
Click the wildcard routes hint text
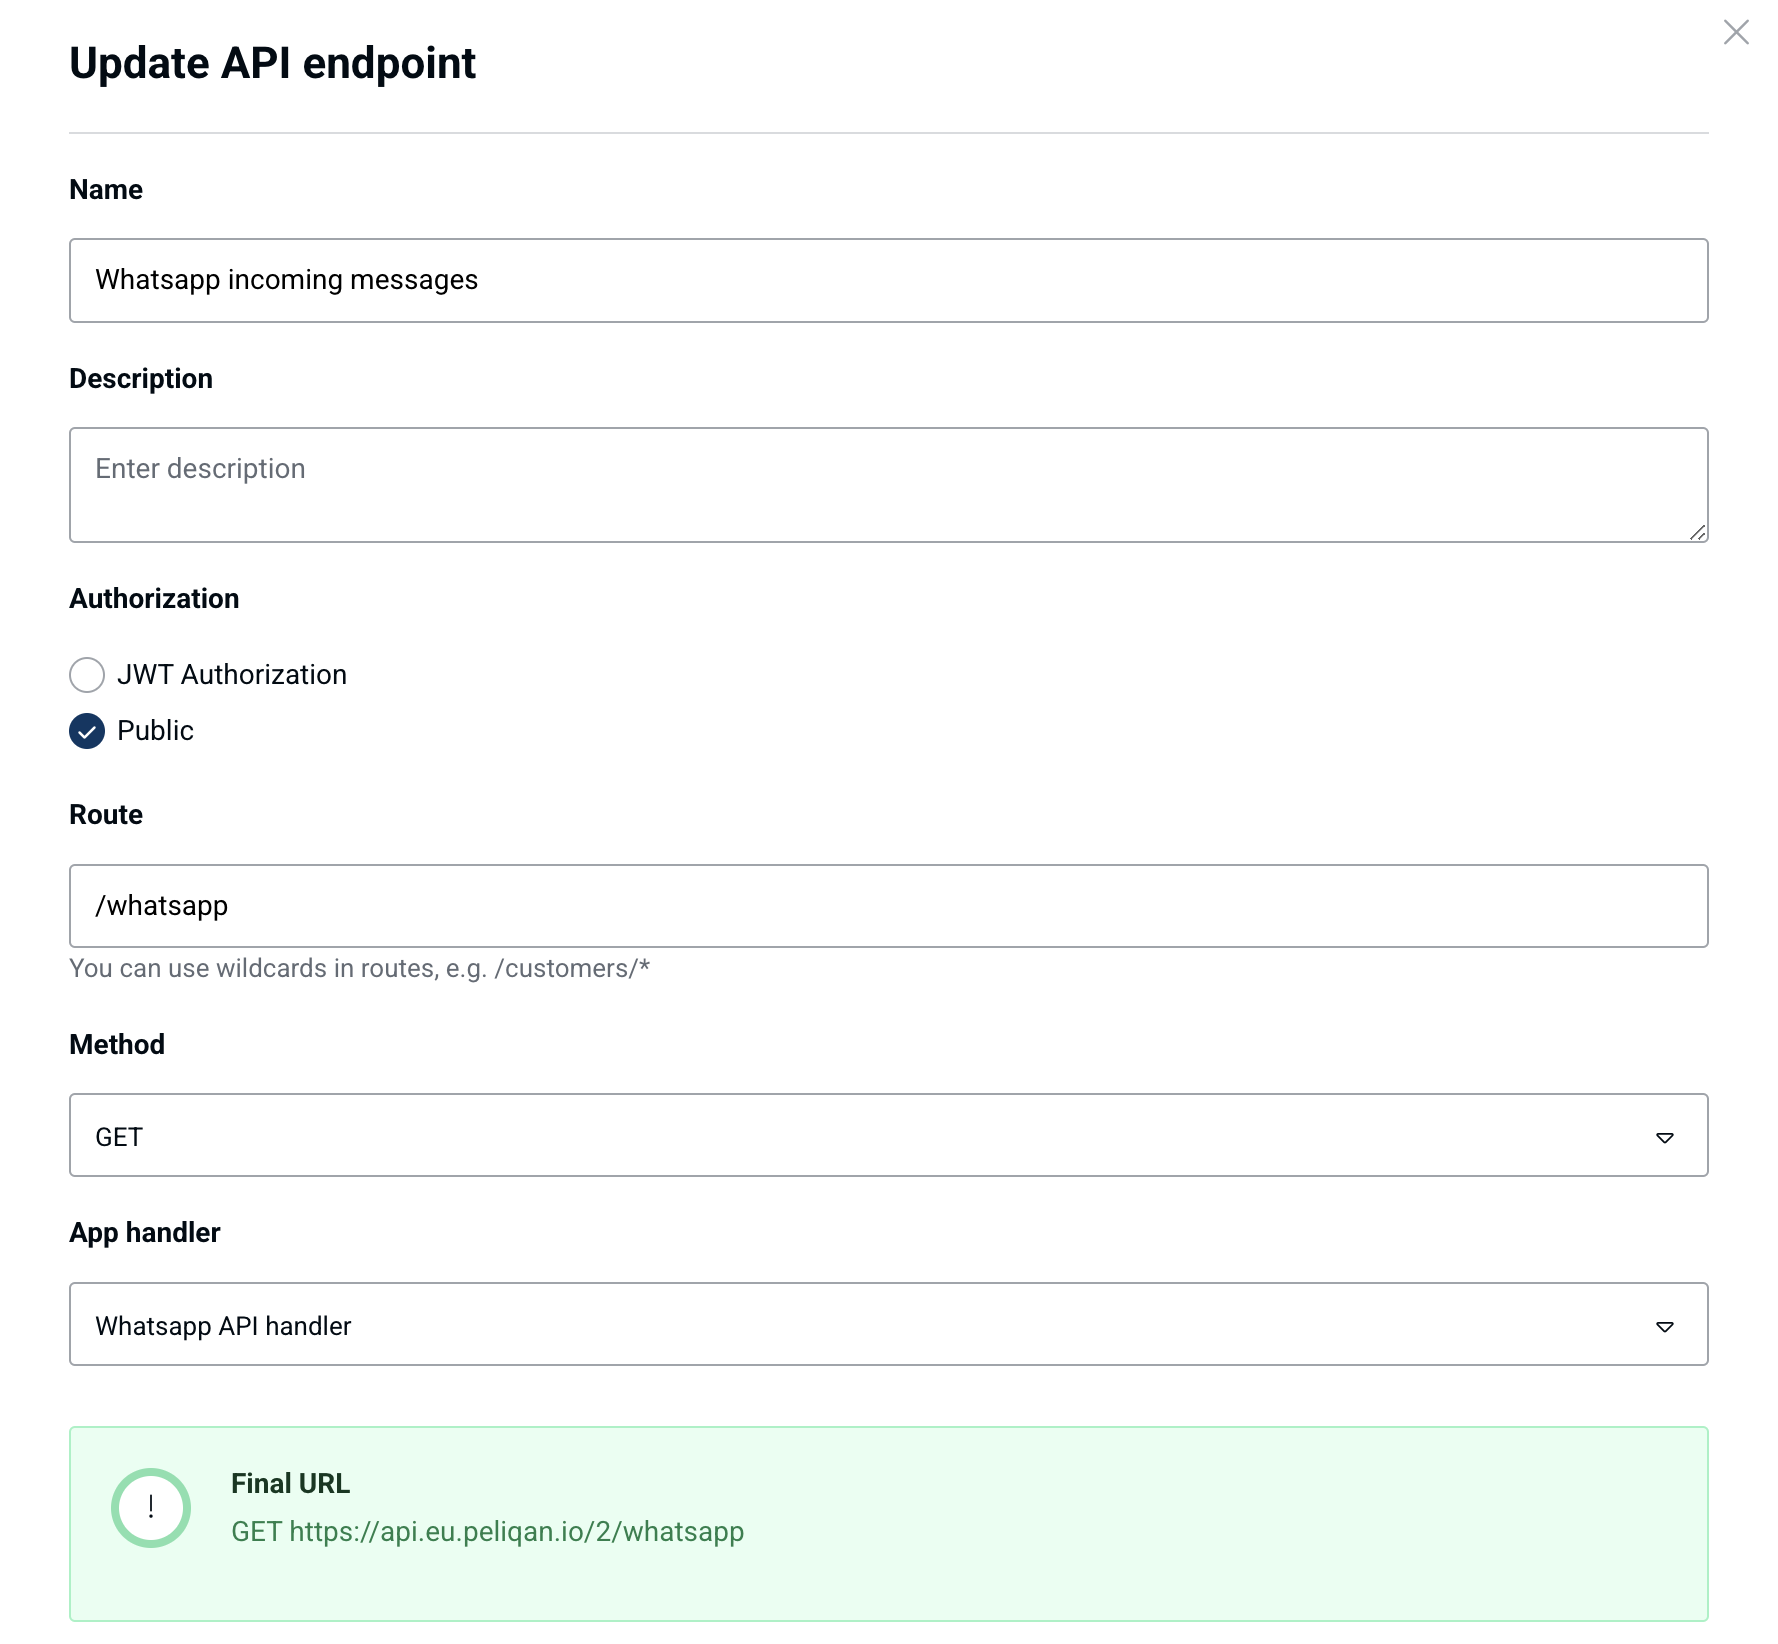click(x=359, y=969)
